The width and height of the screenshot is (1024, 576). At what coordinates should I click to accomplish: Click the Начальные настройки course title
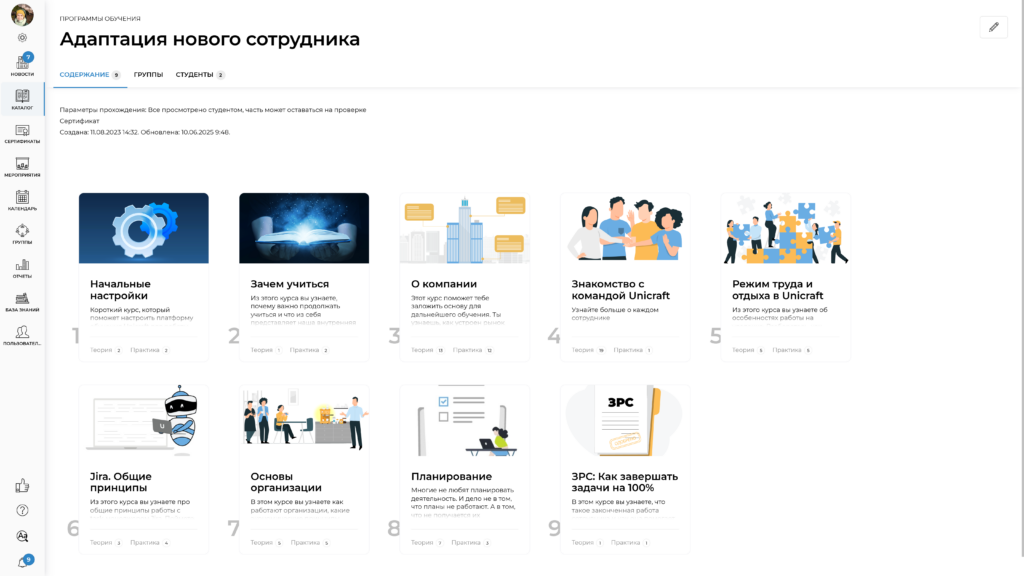coord(120,289)
